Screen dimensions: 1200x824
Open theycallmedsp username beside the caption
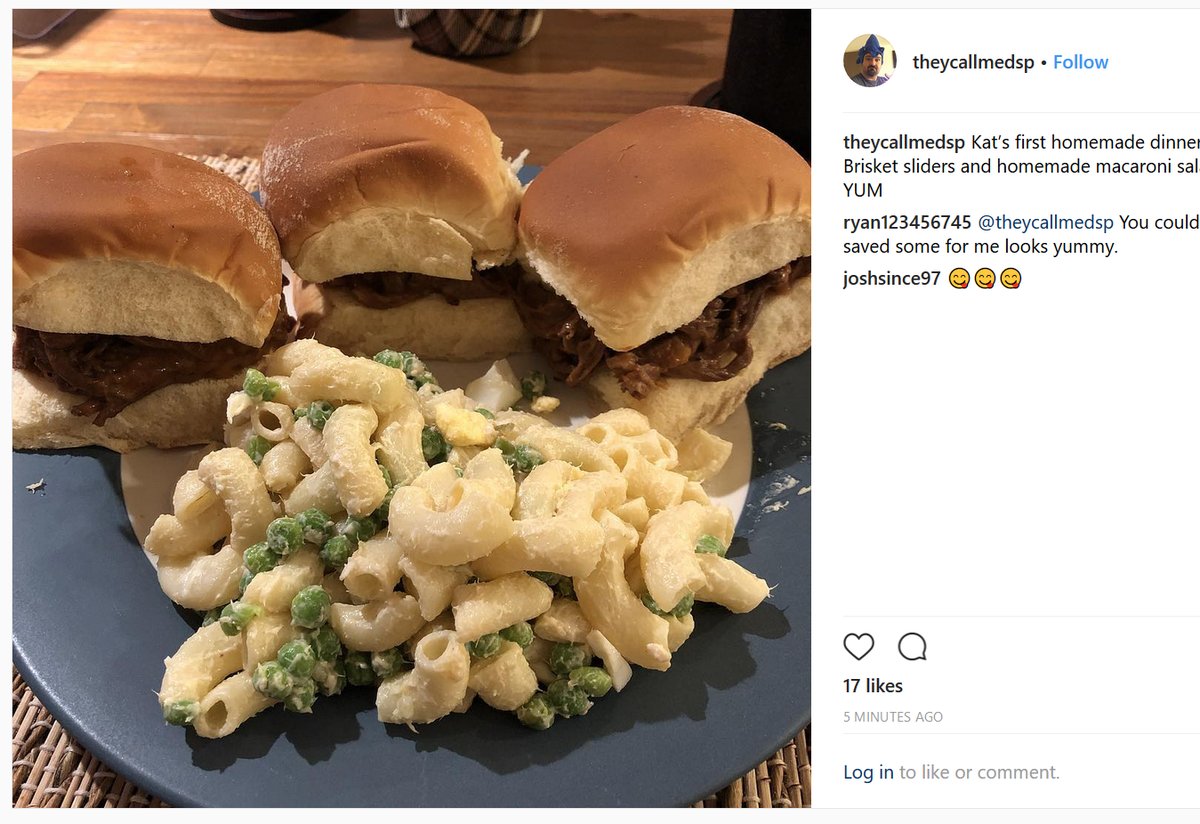point(905,142)
